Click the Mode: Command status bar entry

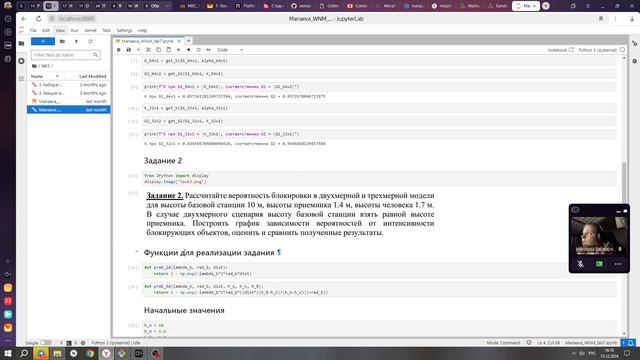click(503, 343)
